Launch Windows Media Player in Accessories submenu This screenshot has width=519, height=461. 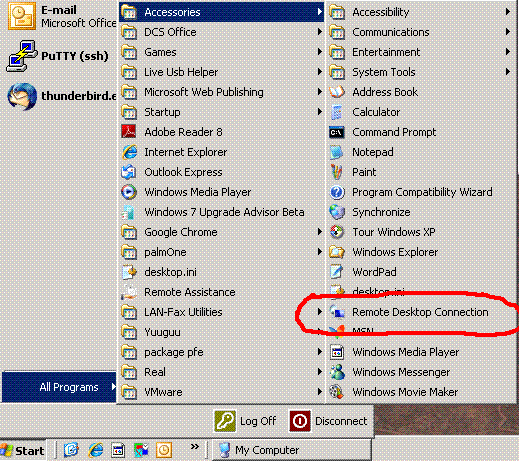421,352
